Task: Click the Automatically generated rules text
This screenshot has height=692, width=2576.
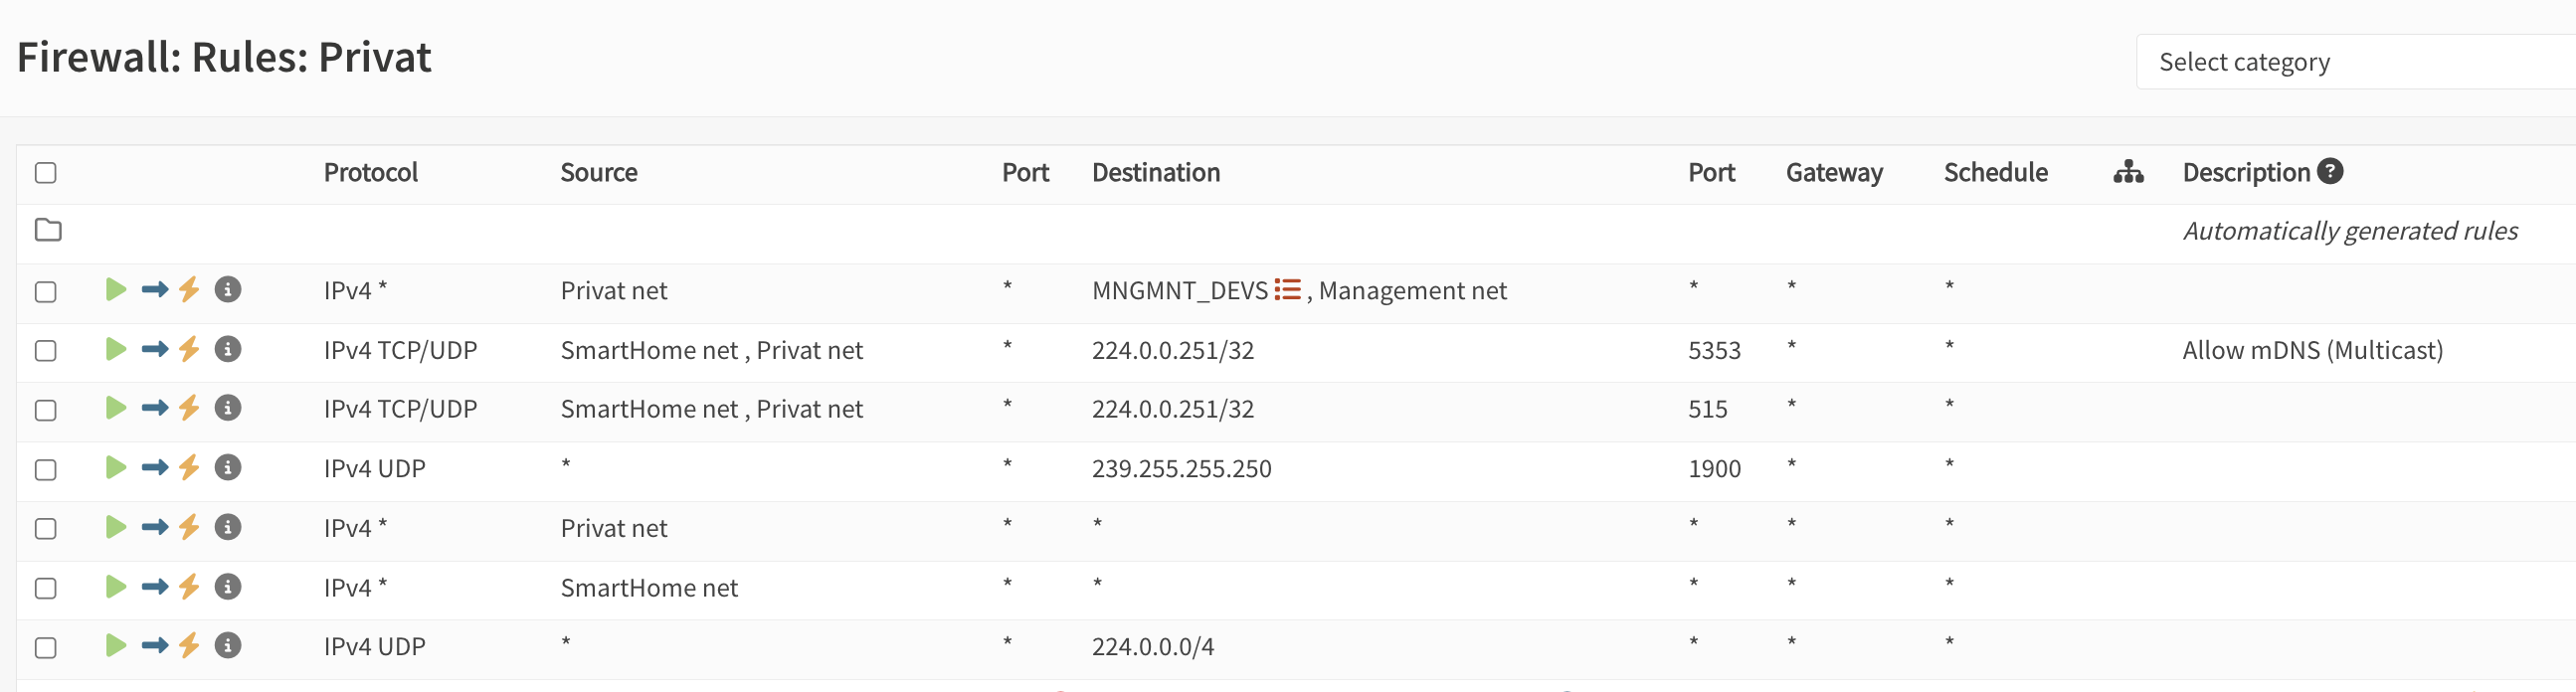Action: pyautogui.click(x=2349, y=231)
